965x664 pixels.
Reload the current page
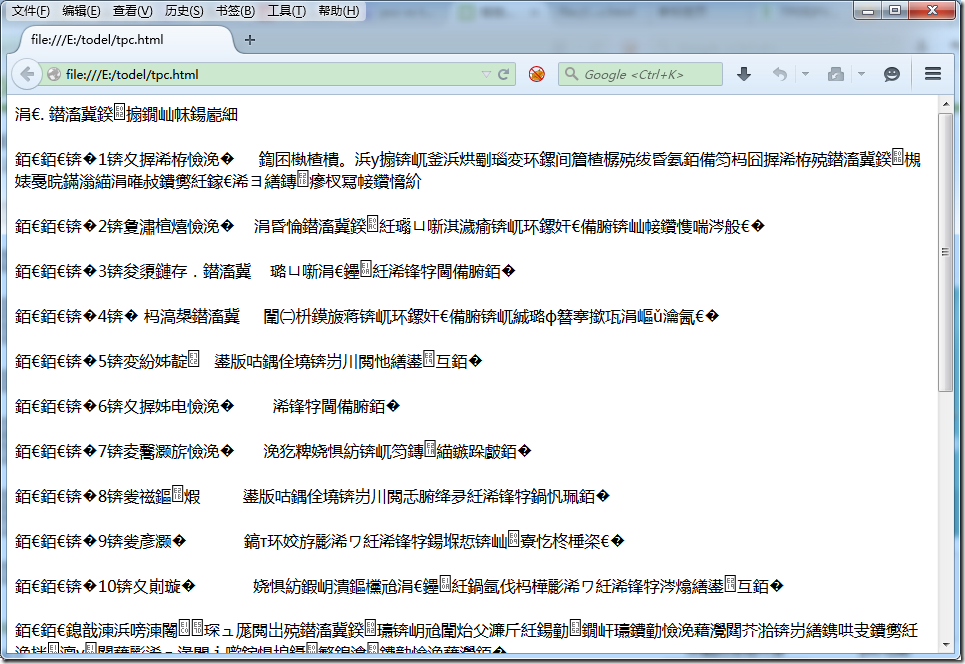click(x=504, y=74)
